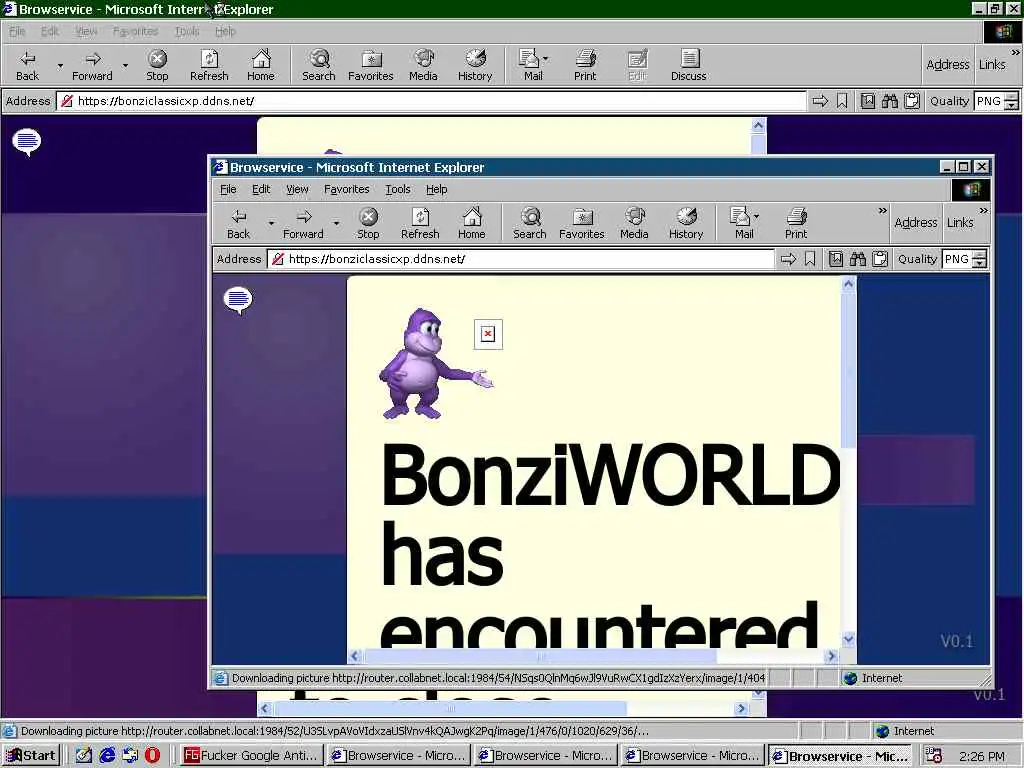Click the Links label in front window
1024x768 pixels.
pyautogui.click(x=960, y=223)
